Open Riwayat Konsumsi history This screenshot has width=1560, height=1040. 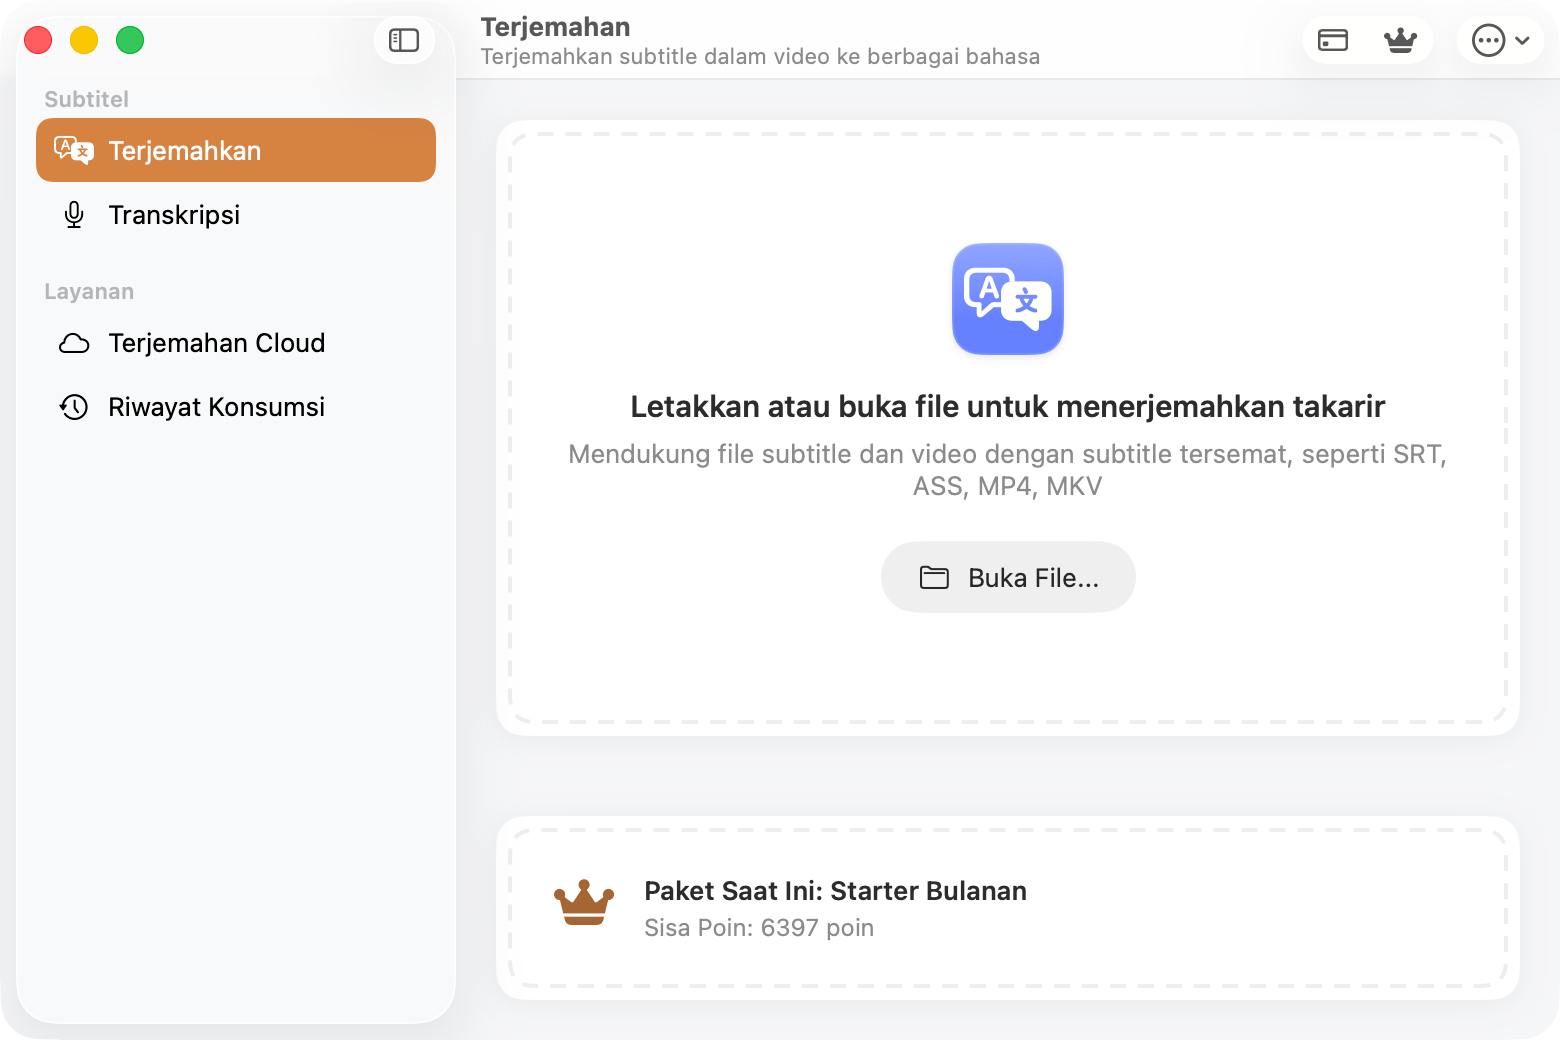click(236, 407)
